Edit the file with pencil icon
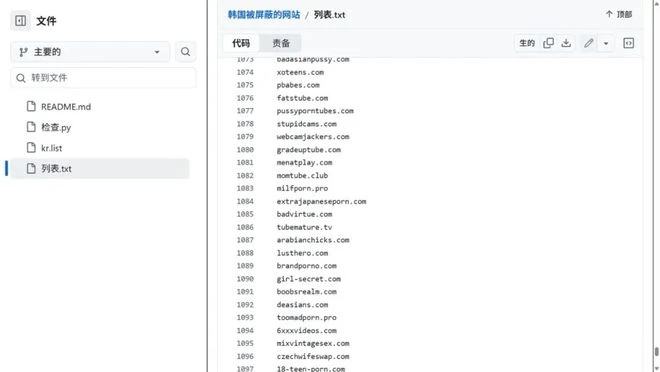The height and width of the screenshot is (372, 660). pyautogui.click(x=588, y=43)
